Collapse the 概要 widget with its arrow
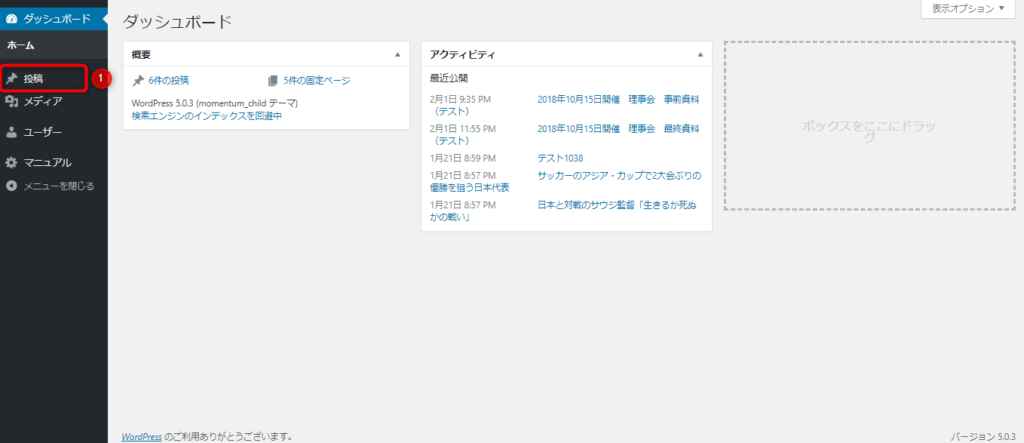This screenshot has width=1024, height=443. click(397, 54)
